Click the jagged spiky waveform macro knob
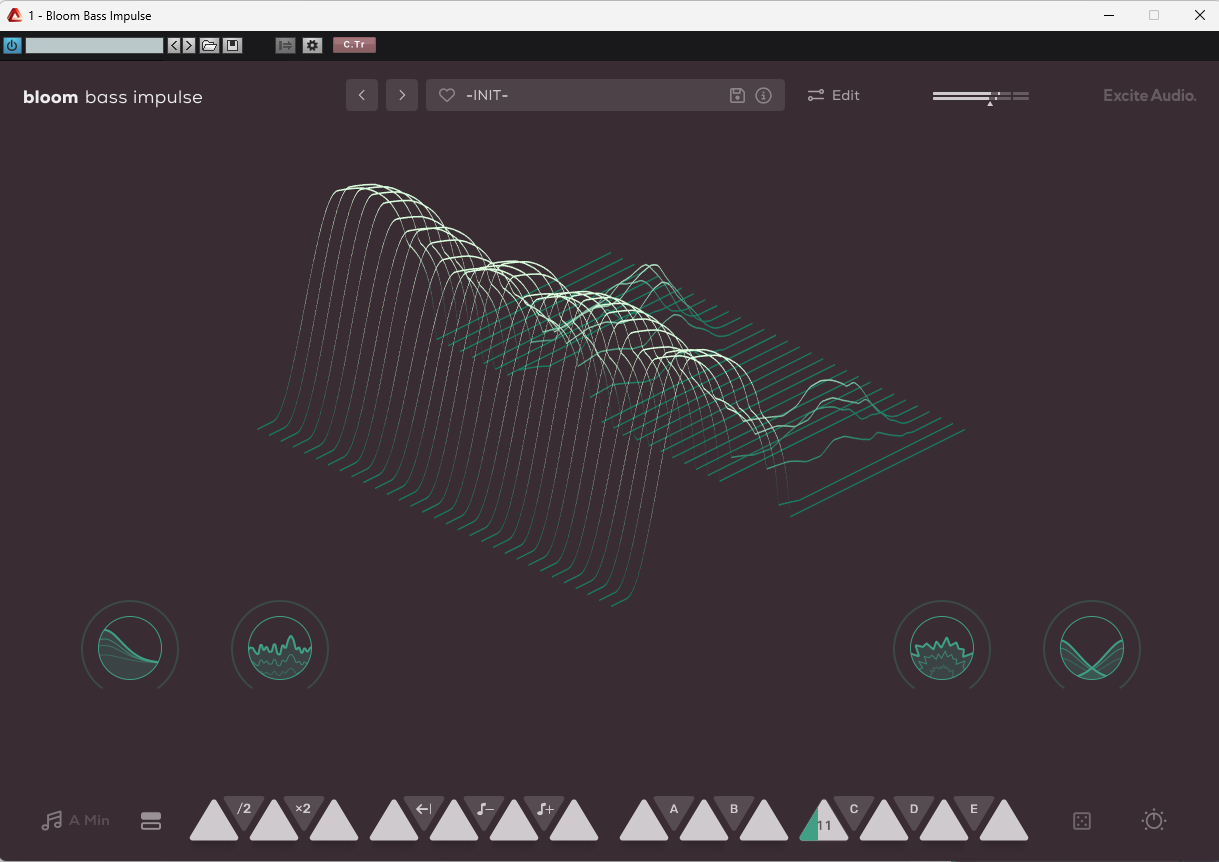The width and height of the screenshot is (1219, 862). click(x=942, y=648)
